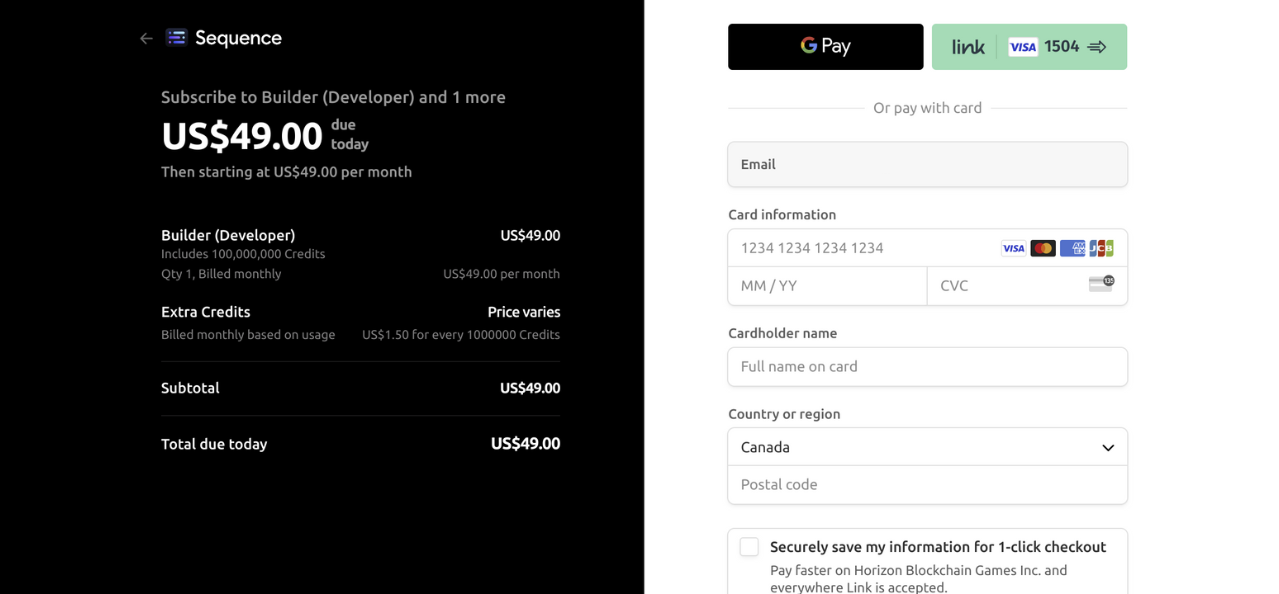
Task: Click the Postal code input field
Action: click(x=927, y=484)
